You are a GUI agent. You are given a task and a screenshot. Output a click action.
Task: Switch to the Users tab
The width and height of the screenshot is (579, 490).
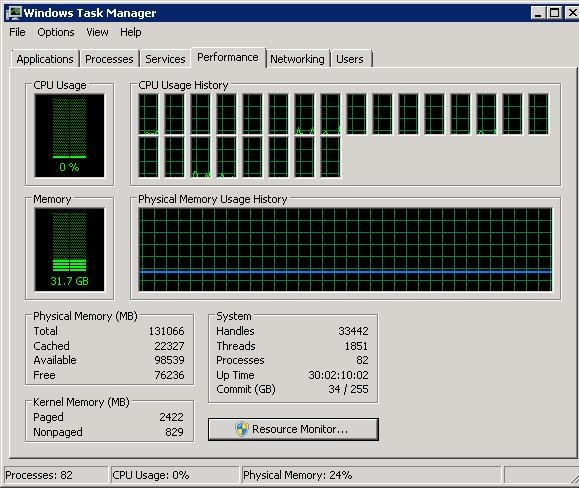pos(350,59)
